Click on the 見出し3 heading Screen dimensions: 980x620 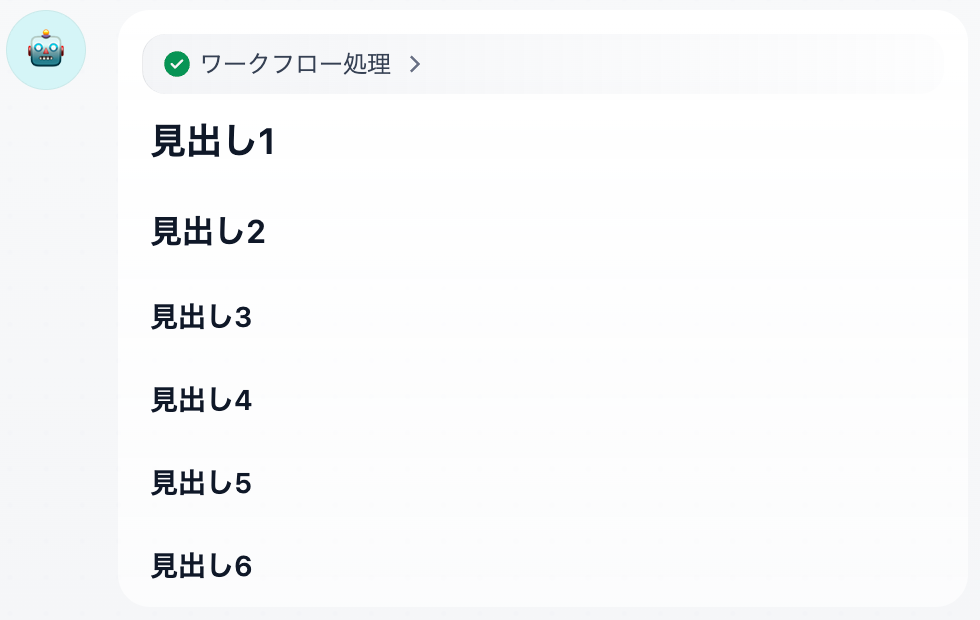coord(201,317)
